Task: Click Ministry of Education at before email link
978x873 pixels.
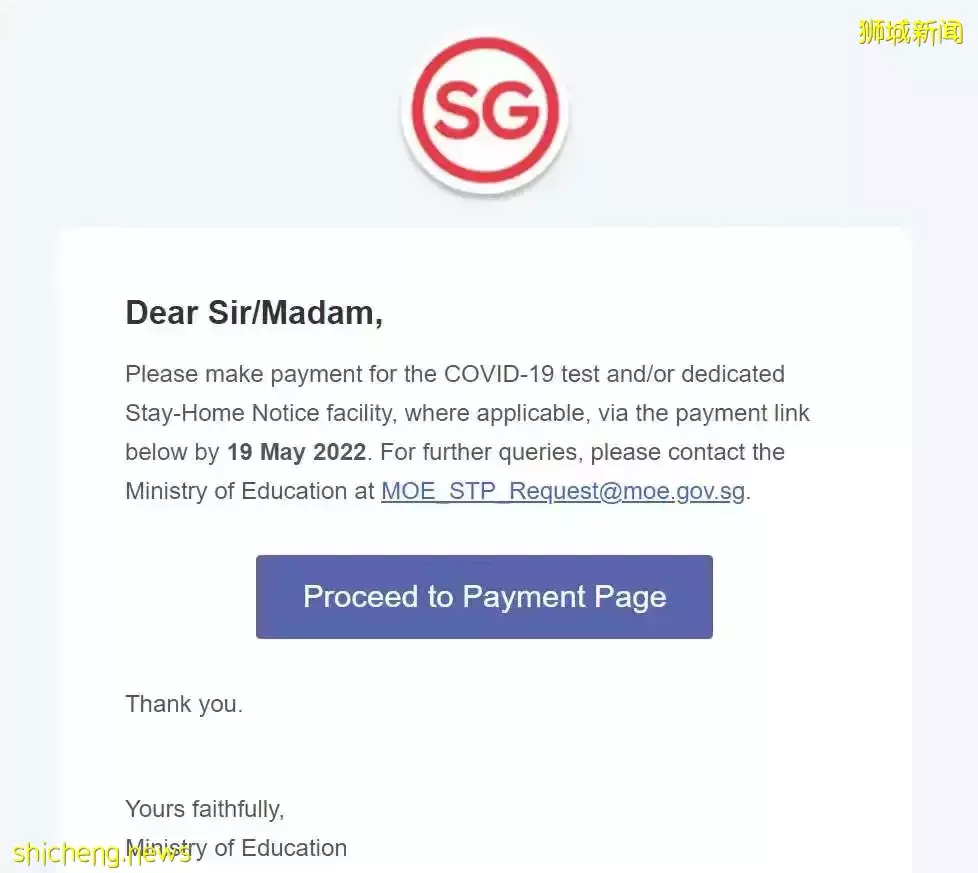Action: click(x=249, y=491)
